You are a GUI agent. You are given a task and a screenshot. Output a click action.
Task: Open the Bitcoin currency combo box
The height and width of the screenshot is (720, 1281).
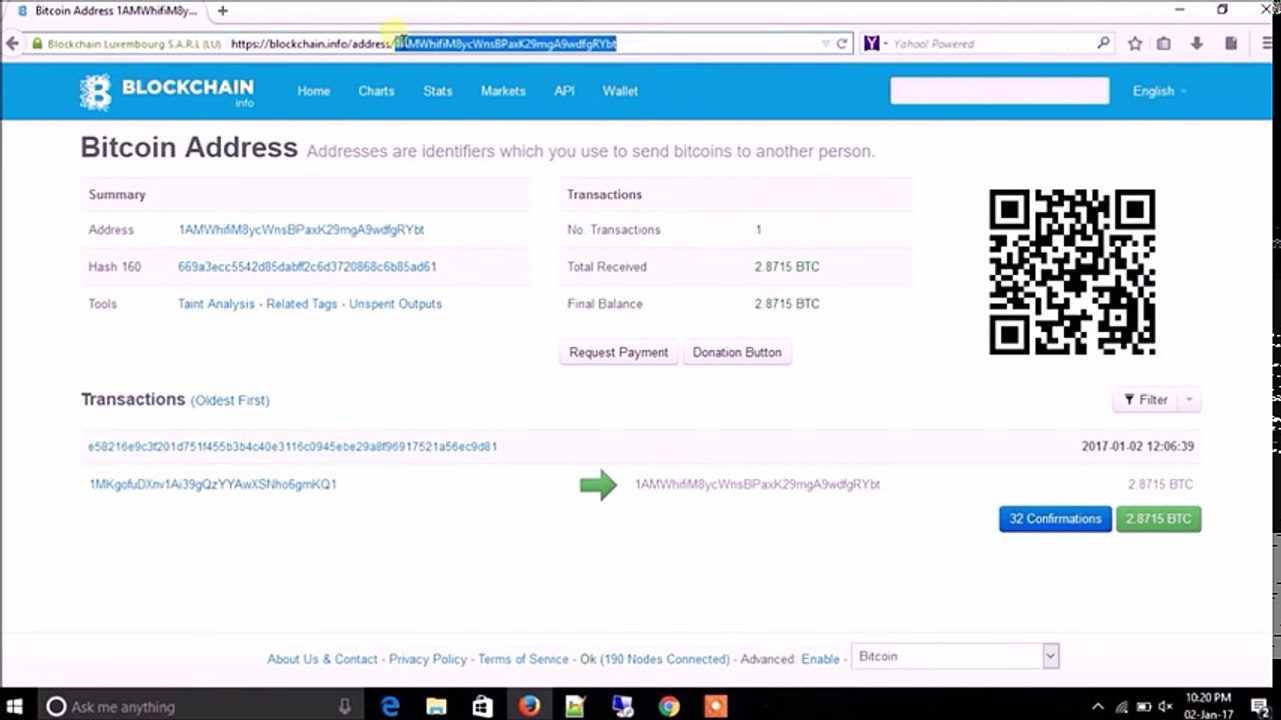[x=954, y=656]
